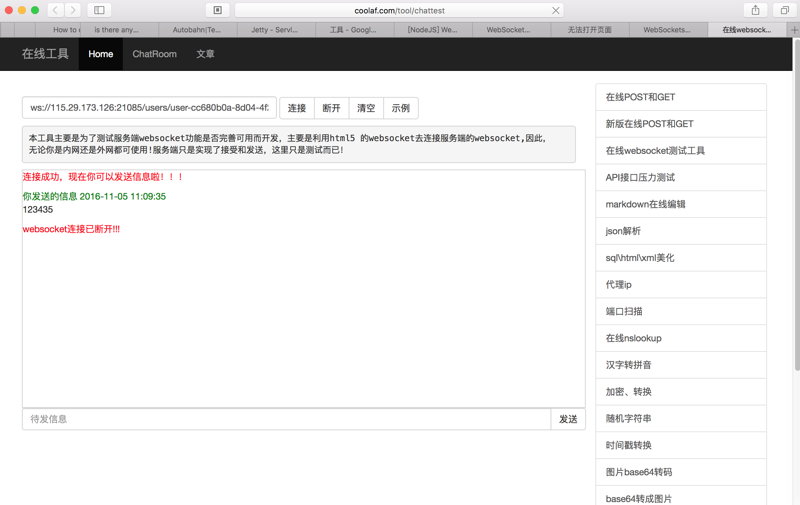800x505 pixels.
Task: Click the 在线工具 site brand
Action: pos(45,54)
